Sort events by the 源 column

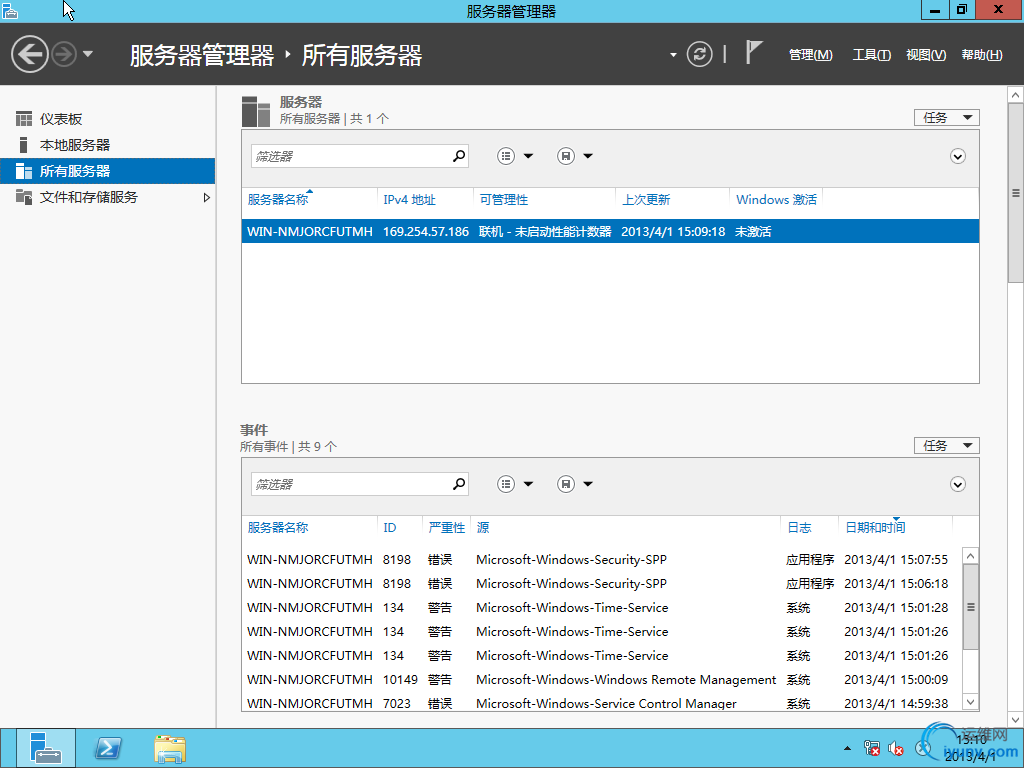point(483,528)
